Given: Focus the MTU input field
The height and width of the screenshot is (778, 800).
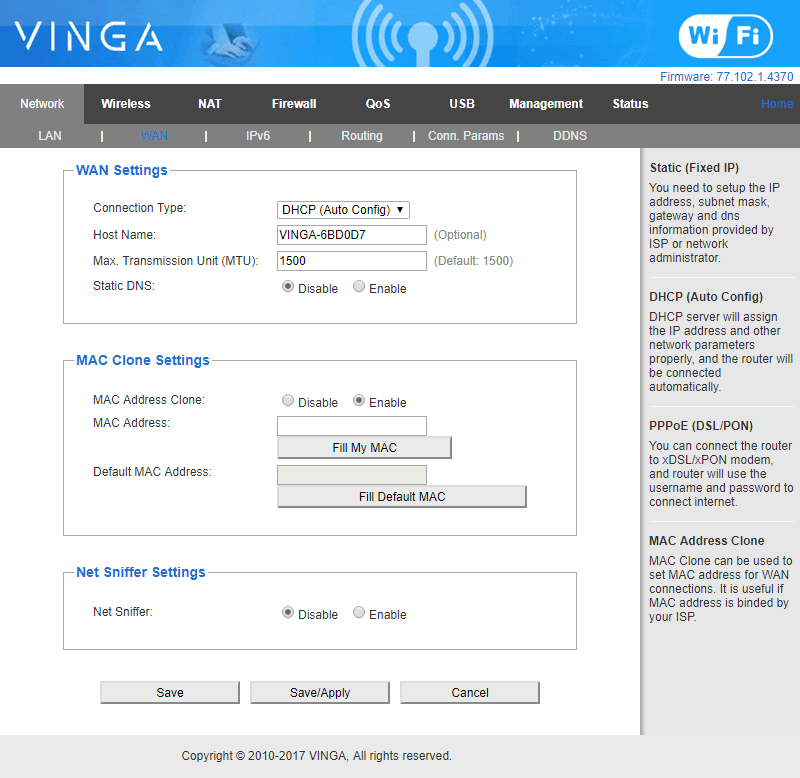Looking at the screenshot, I should tap(352, 261).
